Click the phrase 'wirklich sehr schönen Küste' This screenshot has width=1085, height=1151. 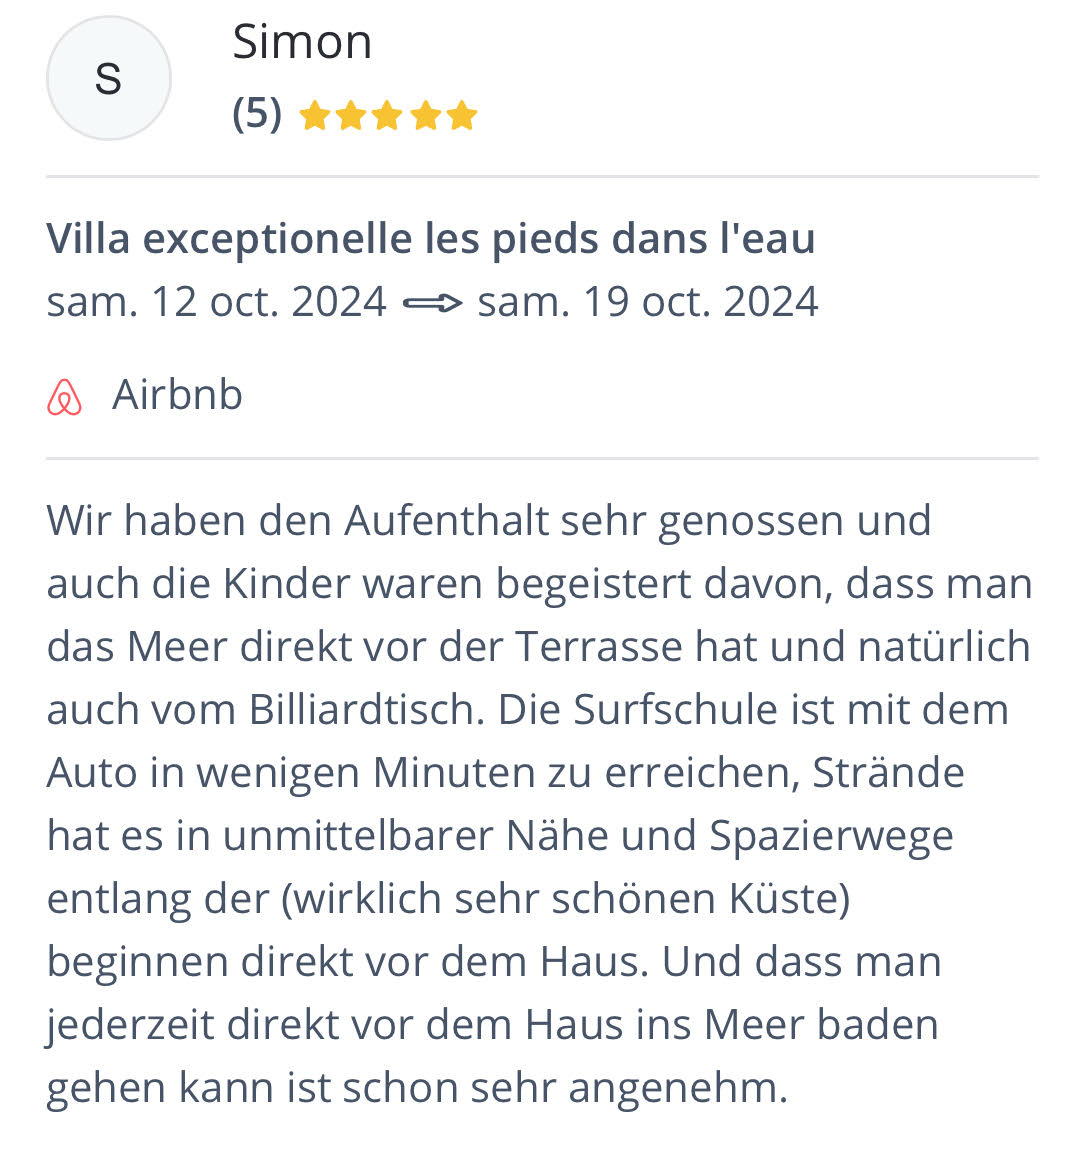[x=566, y=899]
